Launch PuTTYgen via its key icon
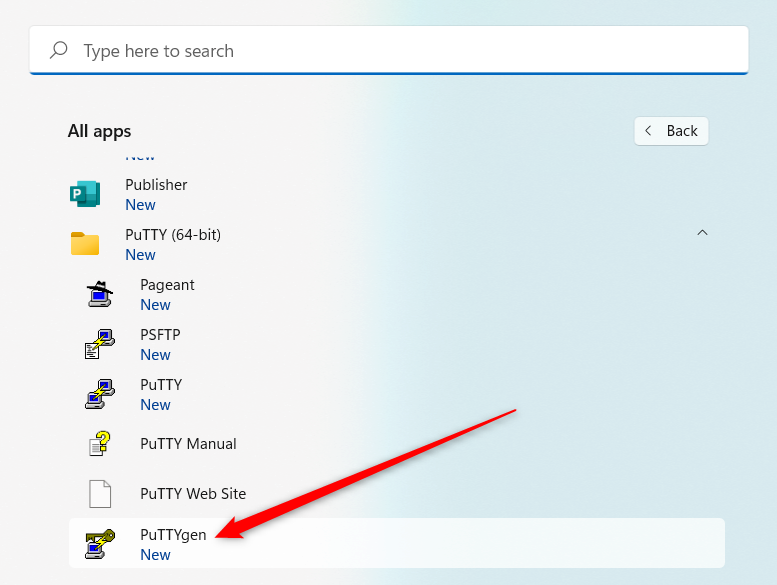 click(99, 543)
